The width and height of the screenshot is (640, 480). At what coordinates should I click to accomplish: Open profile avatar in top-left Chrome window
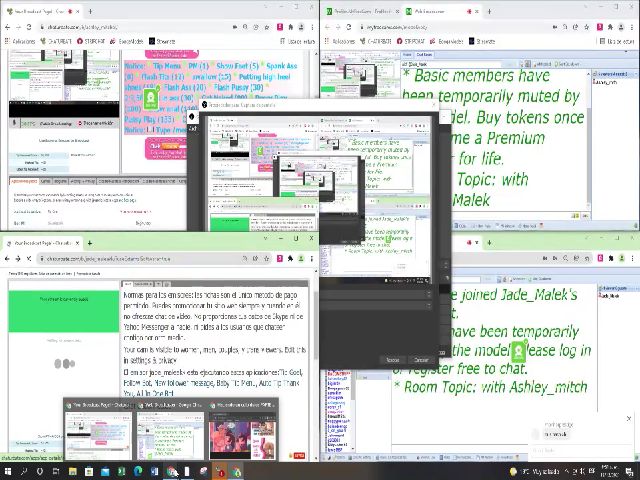(x=301, y=27)
